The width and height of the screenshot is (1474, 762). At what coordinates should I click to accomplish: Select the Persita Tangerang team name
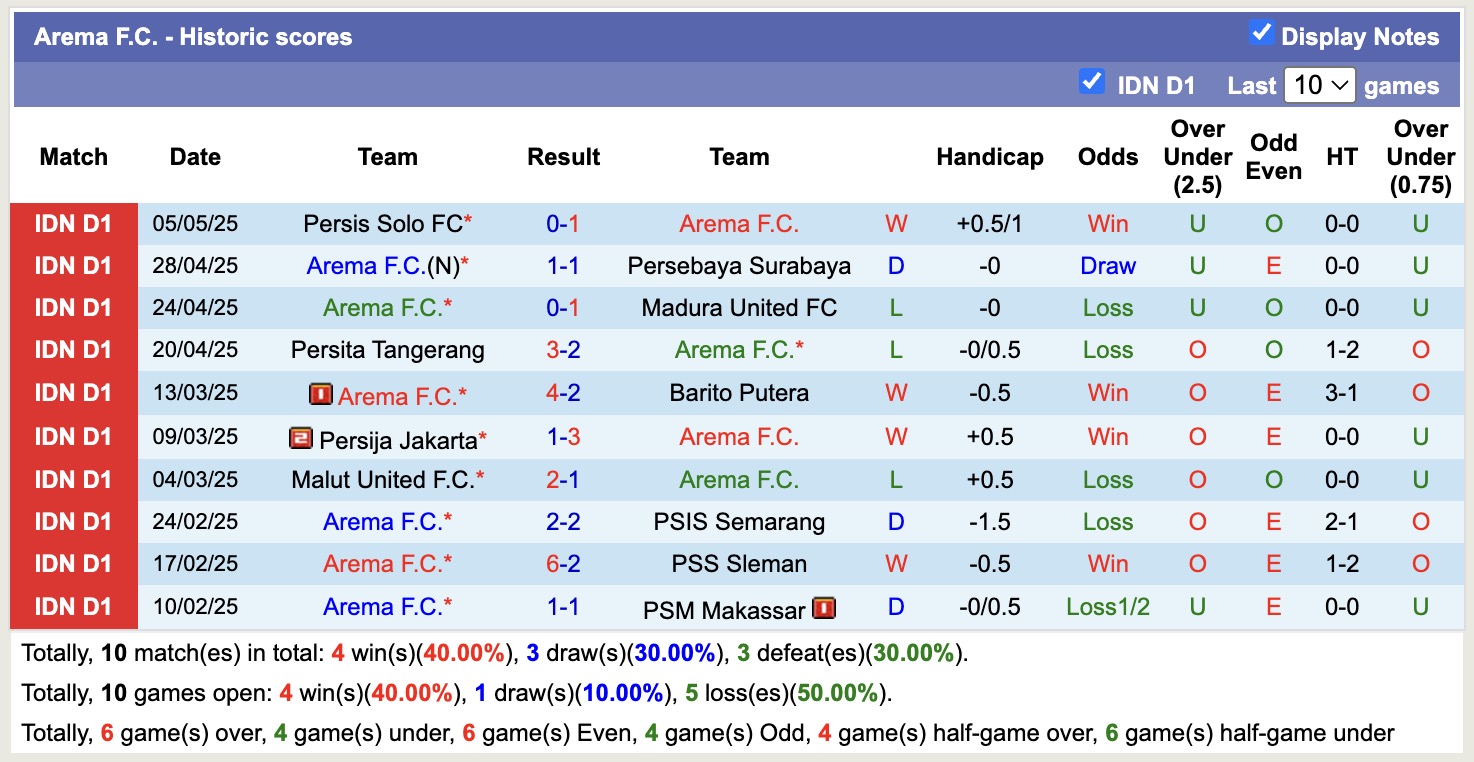(x=388, y=350)
